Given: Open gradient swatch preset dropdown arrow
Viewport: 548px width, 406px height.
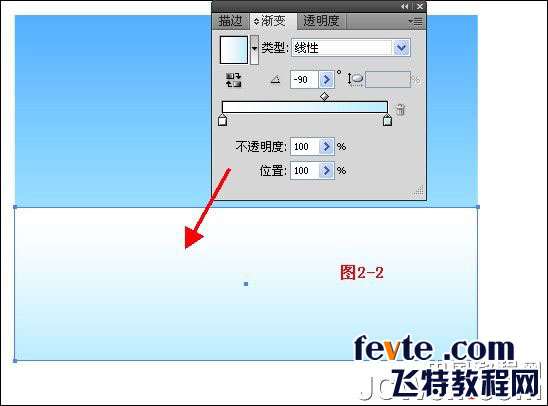Looking at the screenshot, I should [x=254, y=49].
